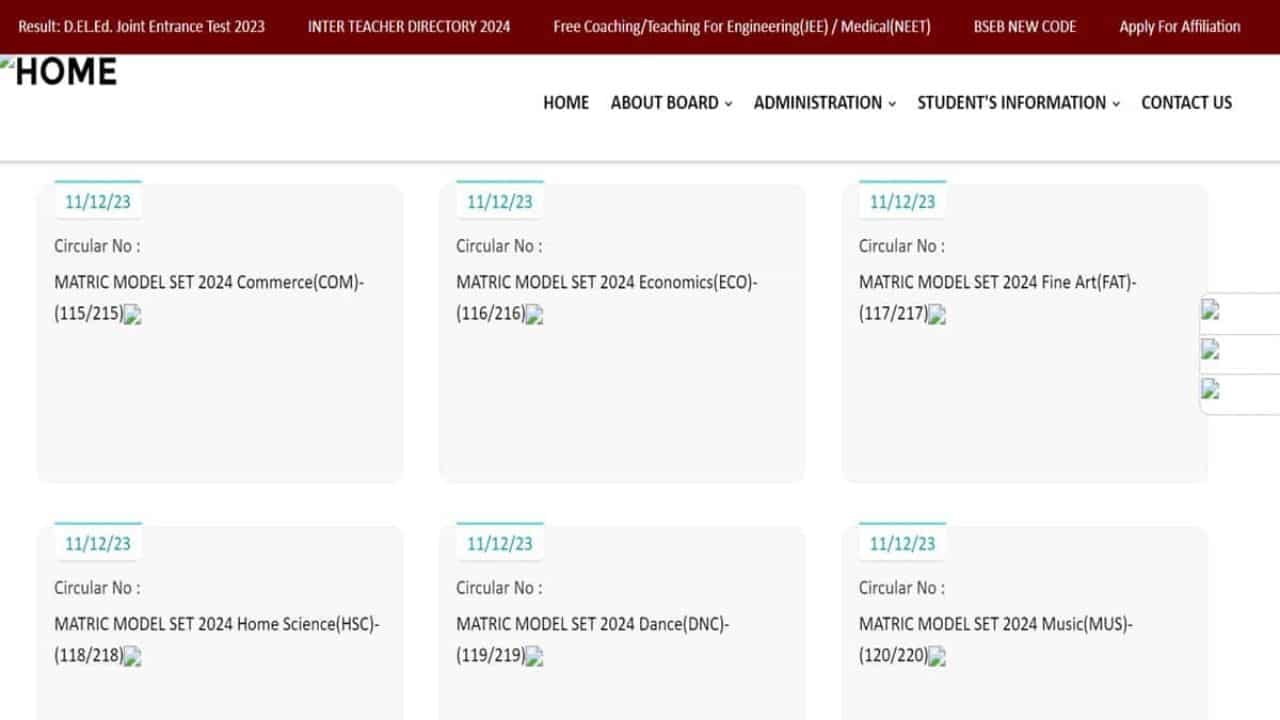This screenshot has height=720, width=1280.
Task: Click the middle floating side-tab icon
Action: (x=1210, y=350)
